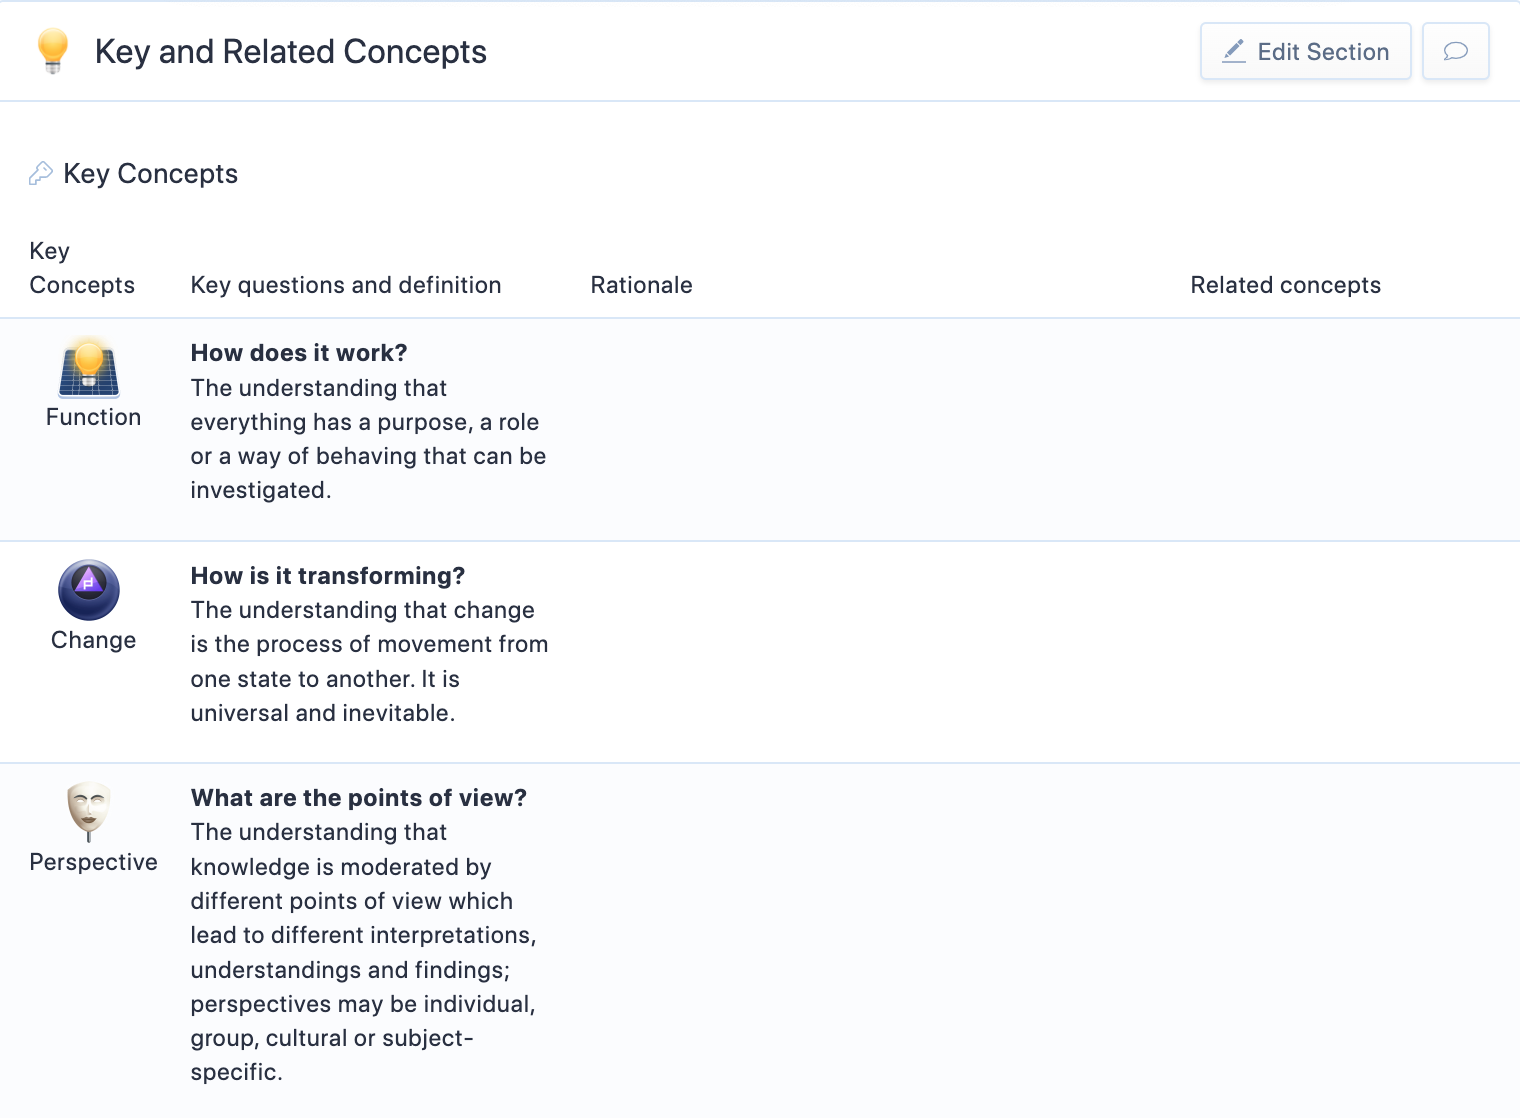Click the Key Concepts column header

point(82,268)
